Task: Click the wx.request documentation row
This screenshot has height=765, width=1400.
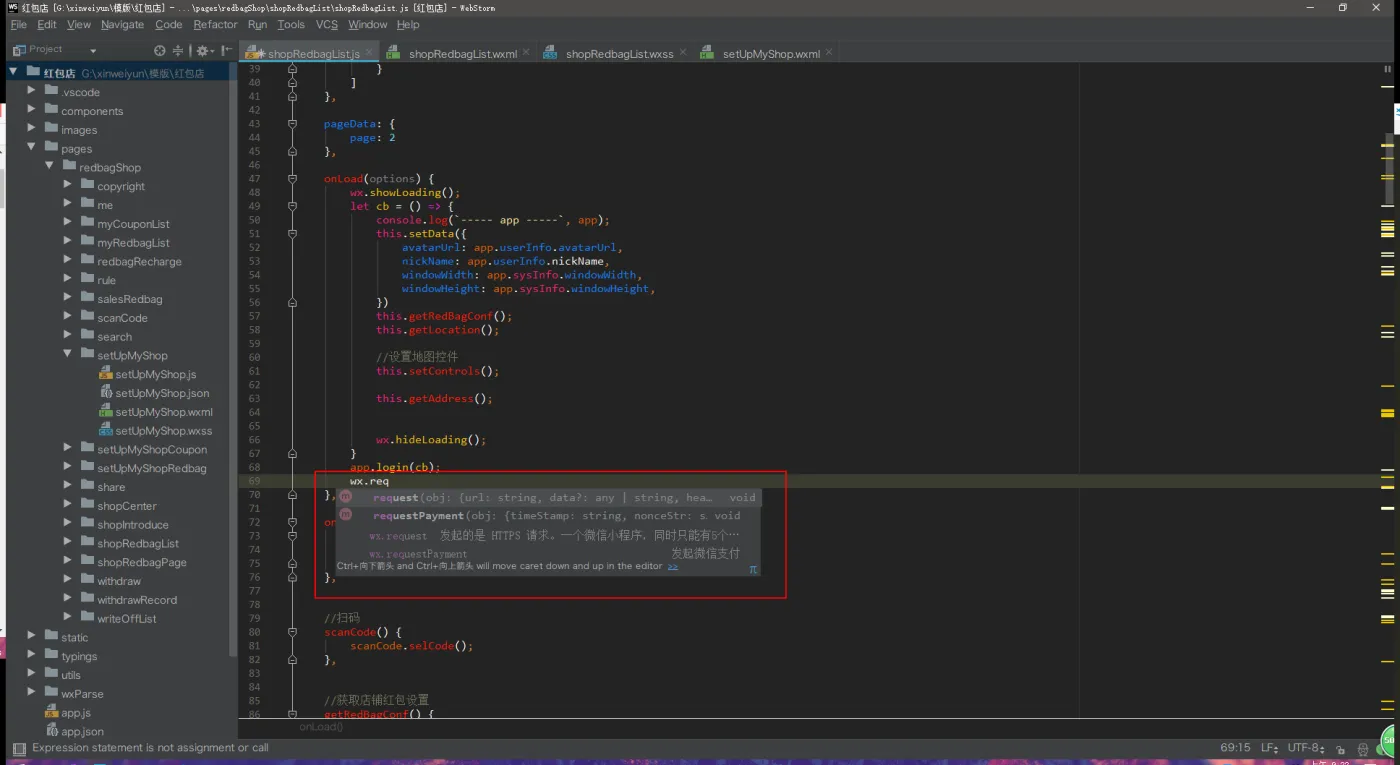Action: pyautogui.click(x=548, y=536)
